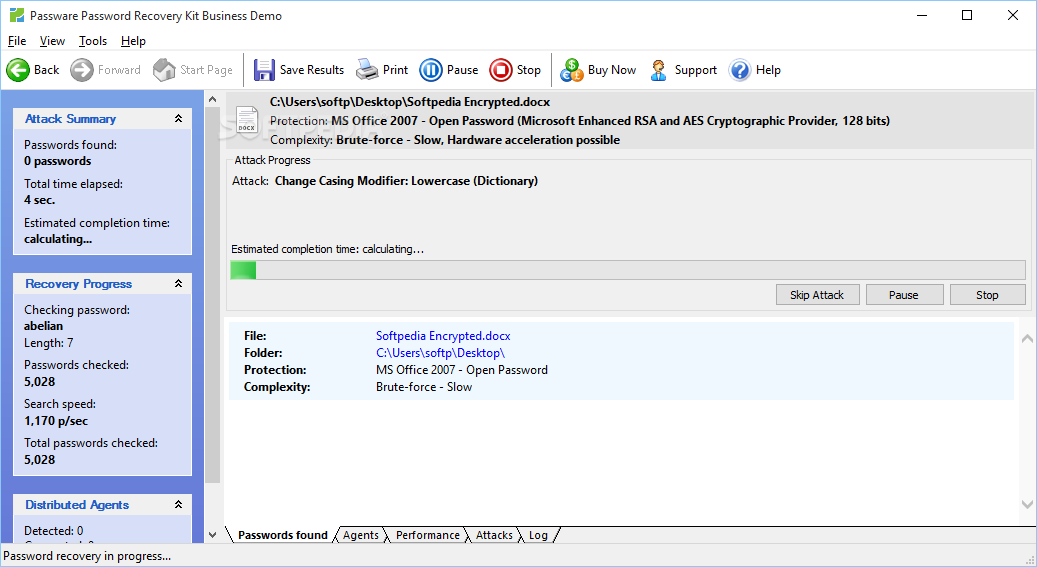1037x567 pixels.
Task: Click 'MS Office 2007 - Open Password' in results
Action: coord(462,370)
